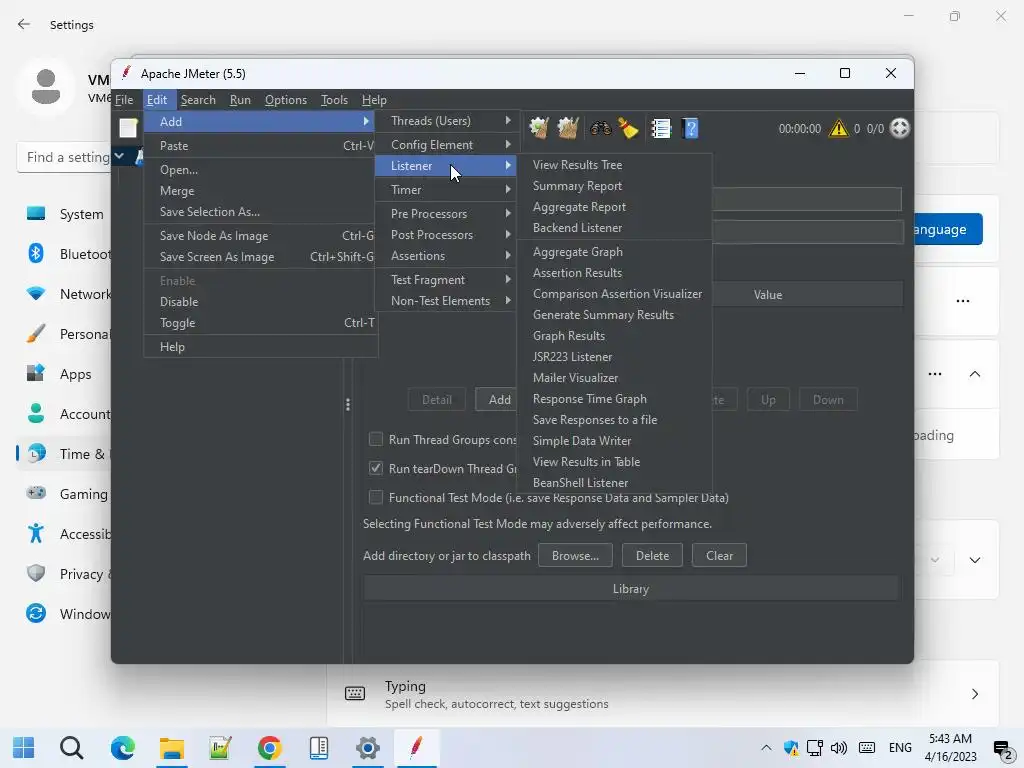Open the notification center icon

tap(1002, 748)
